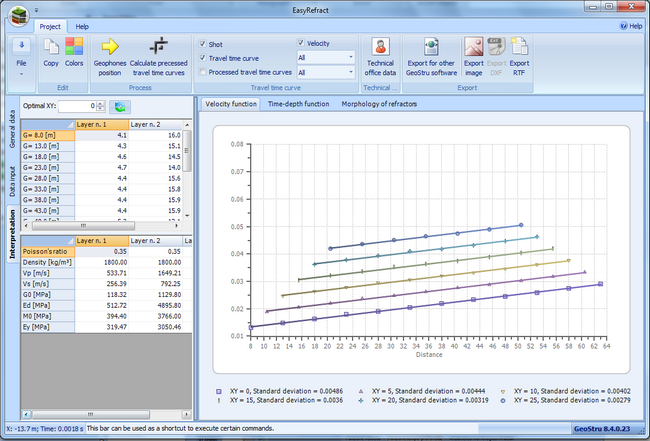Enable Processed travel time curves checkbox

click(x=203, y=72)
